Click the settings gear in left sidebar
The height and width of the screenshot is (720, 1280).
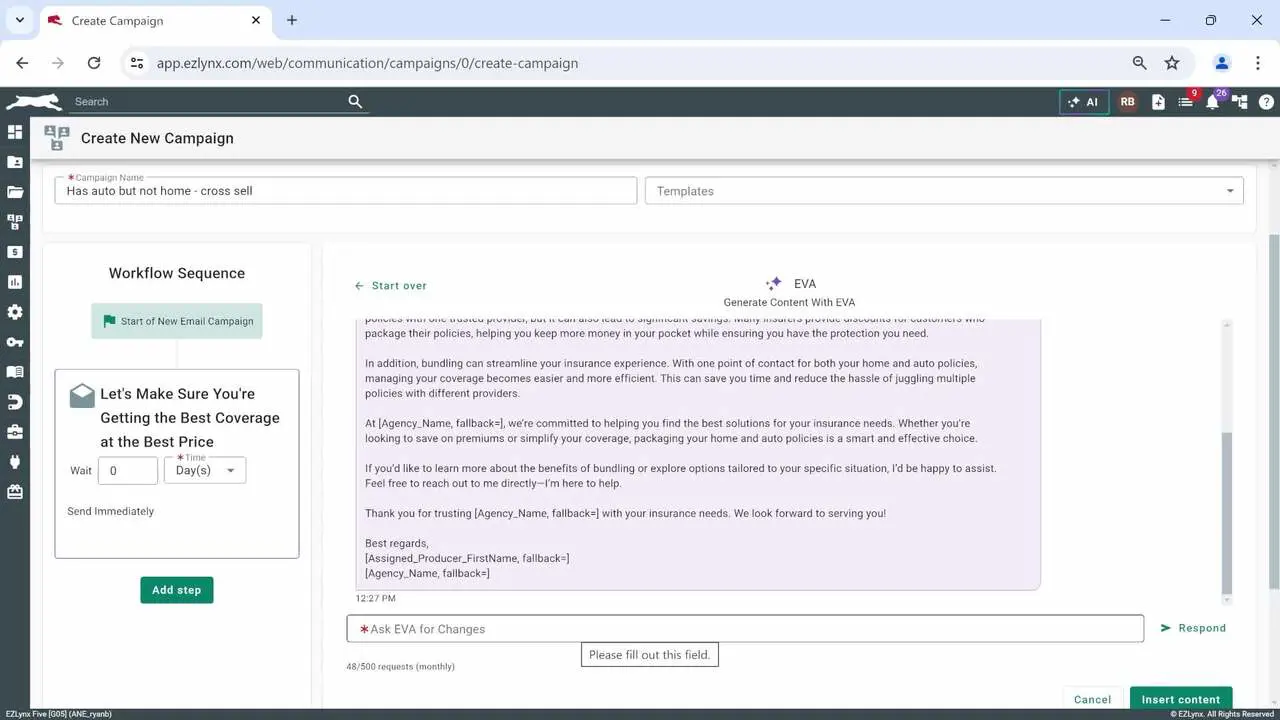pyautogui.click(x=15, y=312)
